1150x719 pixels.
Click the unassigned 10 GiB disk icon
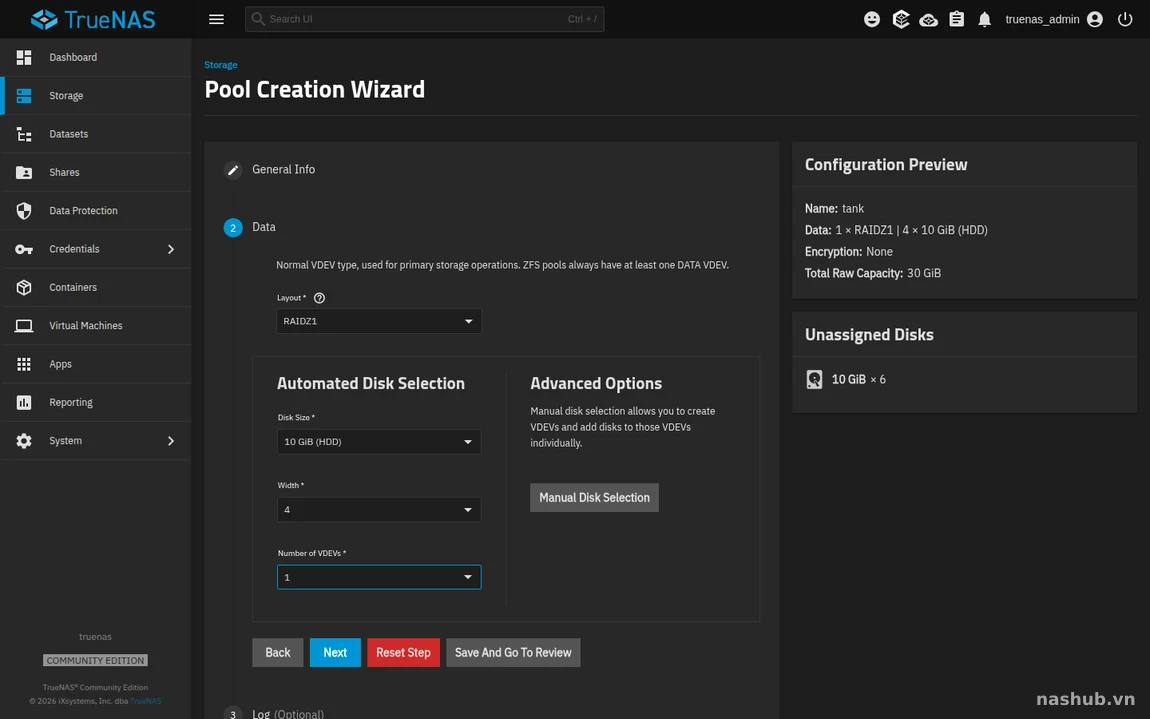(814, 379)
